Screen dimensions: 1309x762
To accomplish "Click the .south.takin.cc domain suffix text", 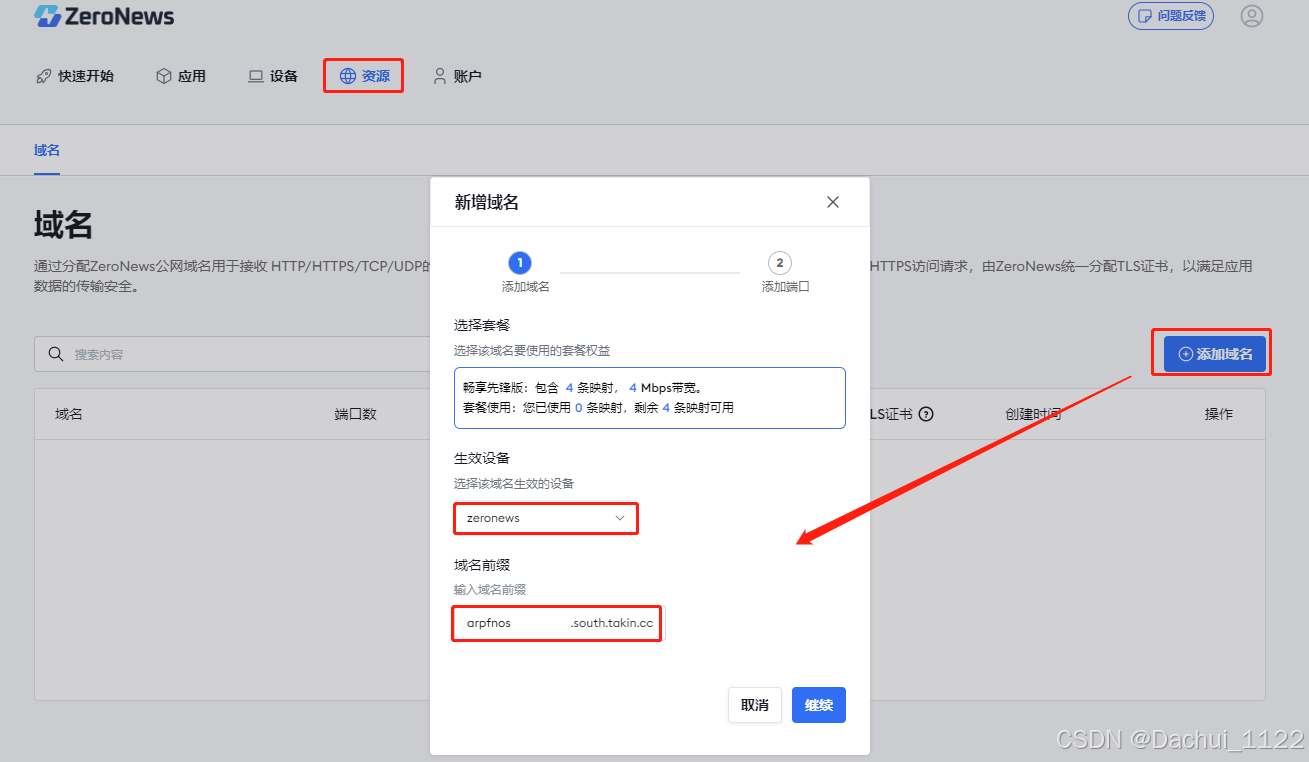I will [611, 623].
